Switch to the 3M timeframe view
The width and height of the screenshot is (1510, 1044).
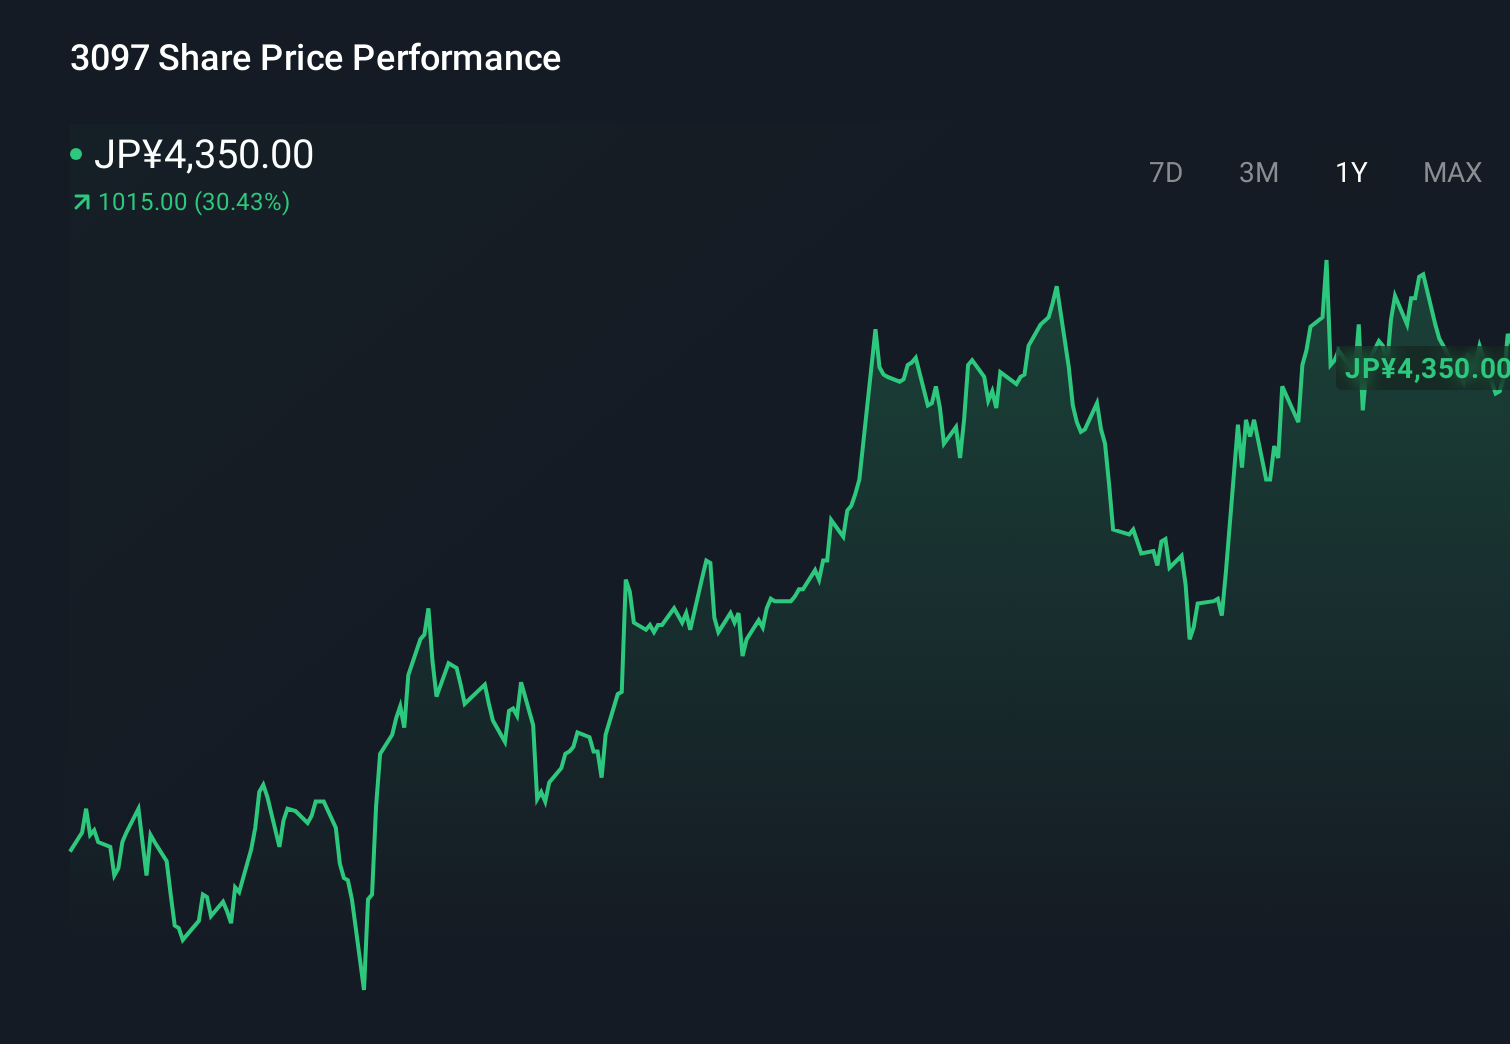[x=1258, y=172]
